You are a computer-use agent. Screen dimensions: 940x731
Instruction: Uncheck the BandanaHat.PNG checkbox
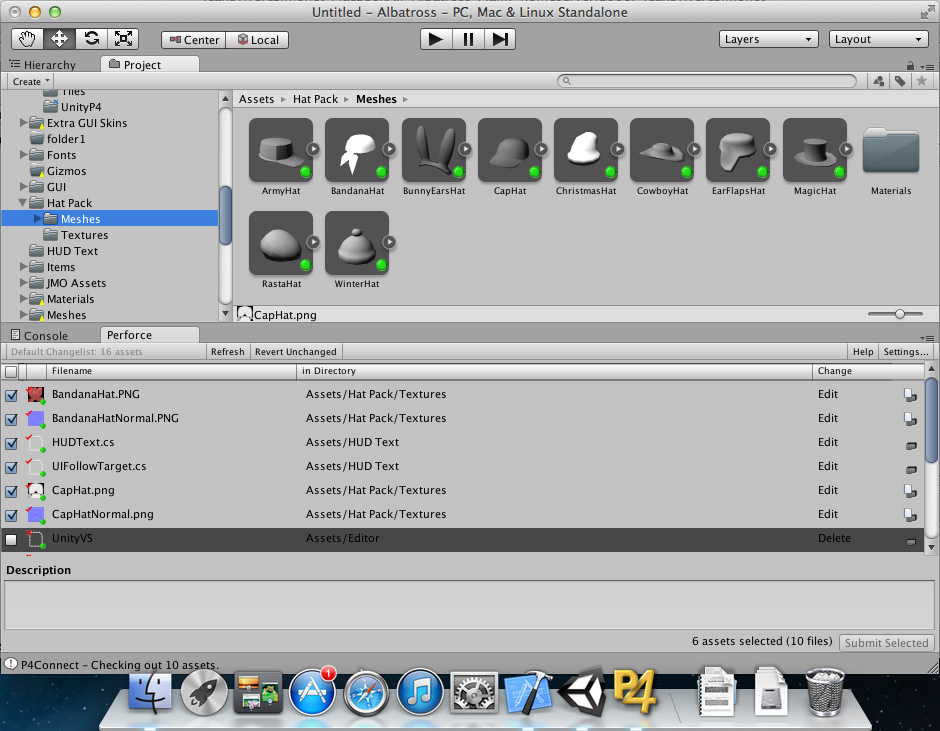click(x=11, y=395)
